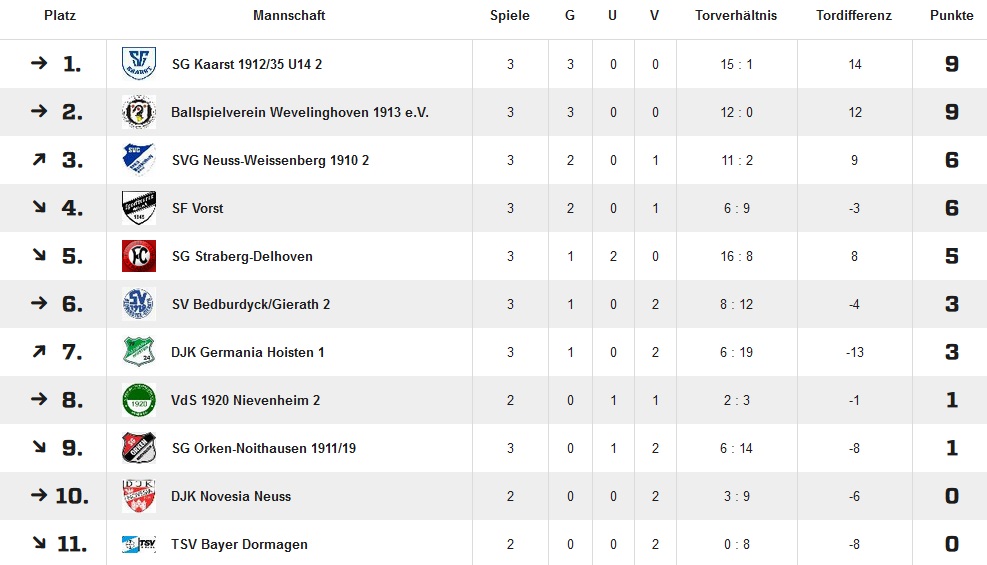Click the Tordifferenz column header
Viewport: 987px width, 565px height.
(854, 15)
